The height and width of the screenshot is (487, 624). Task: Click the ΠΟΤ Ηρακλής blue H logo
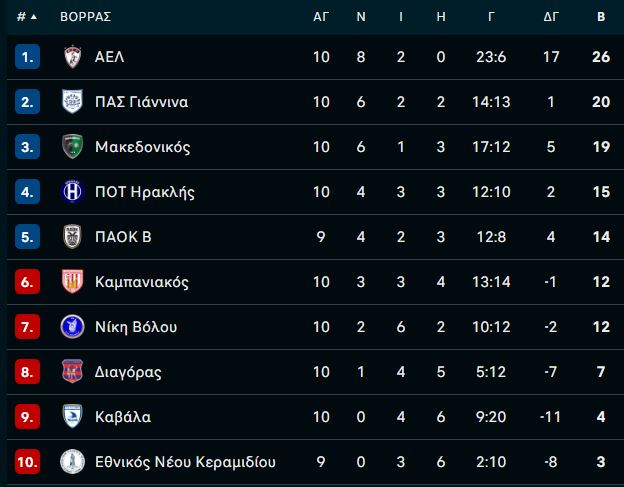72,191
